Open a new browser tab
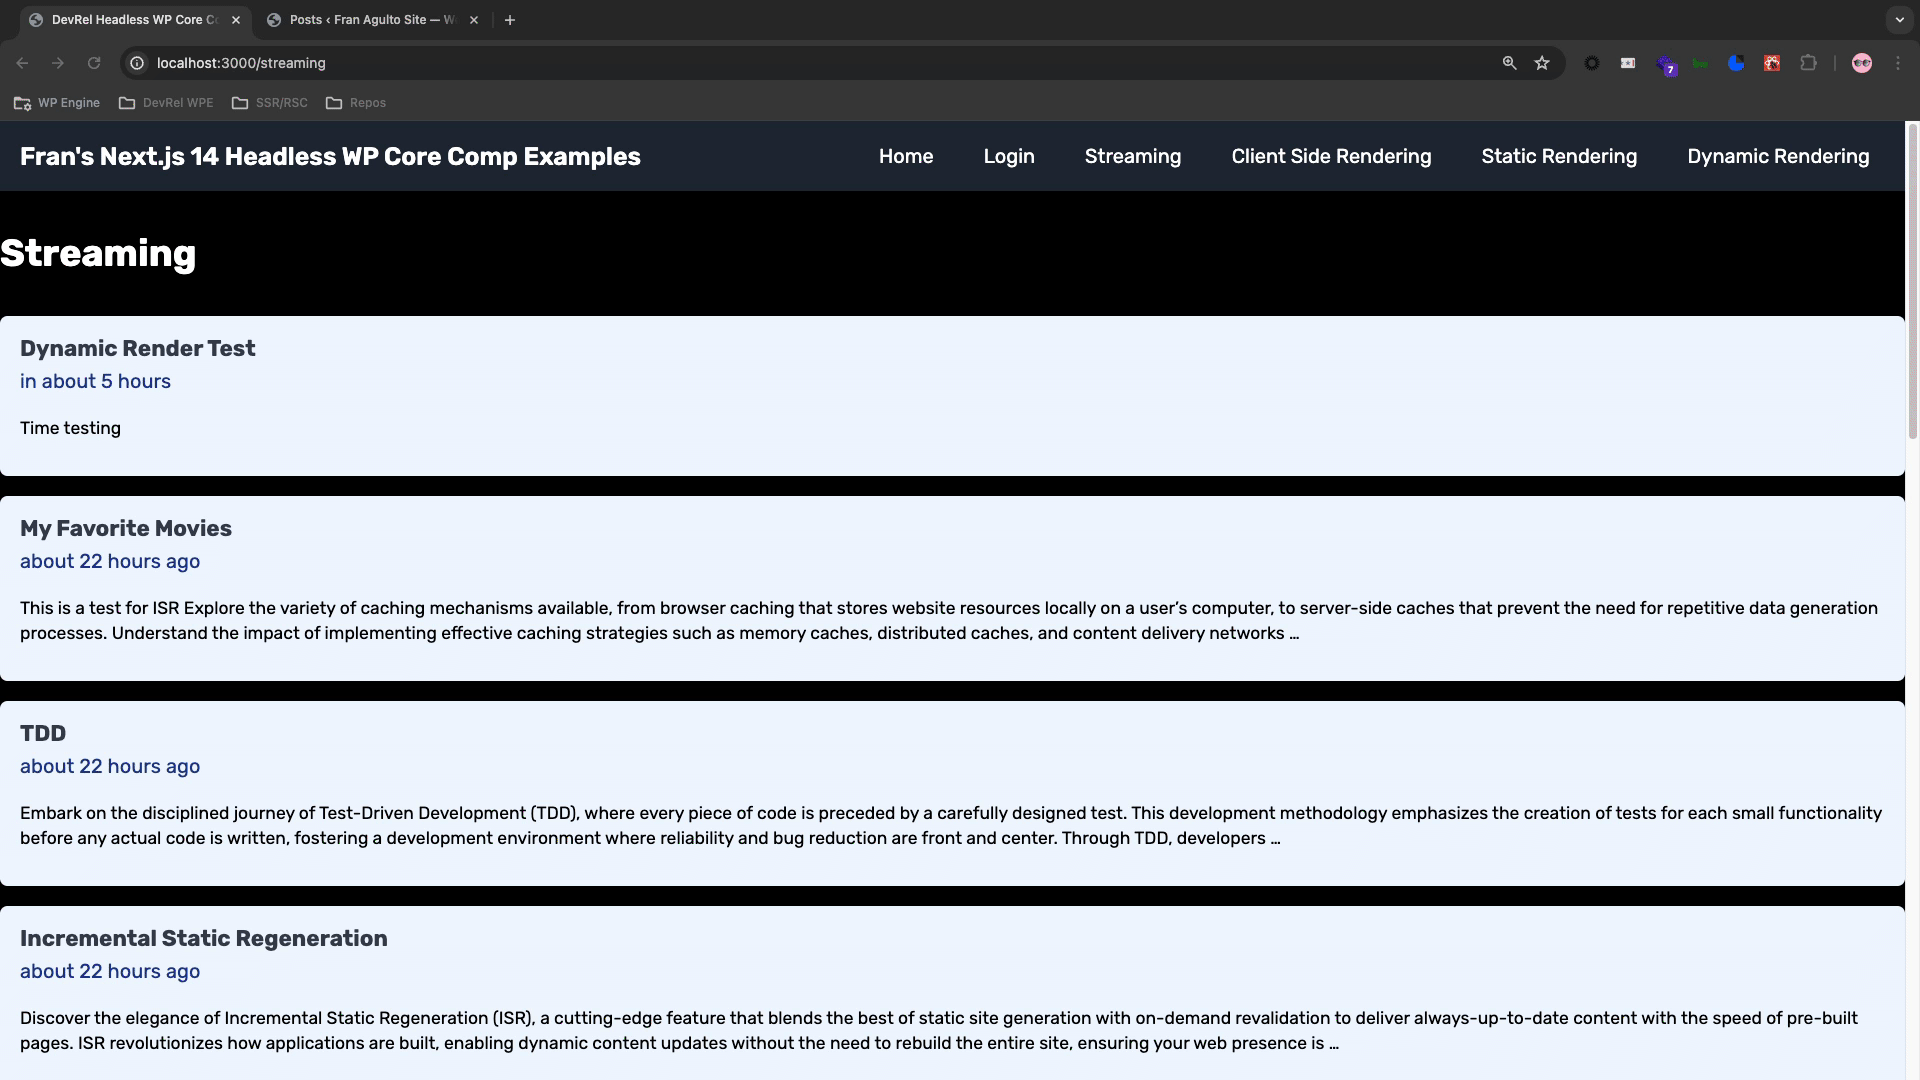Screen dimensions: 1920x1080 (510, 20)
